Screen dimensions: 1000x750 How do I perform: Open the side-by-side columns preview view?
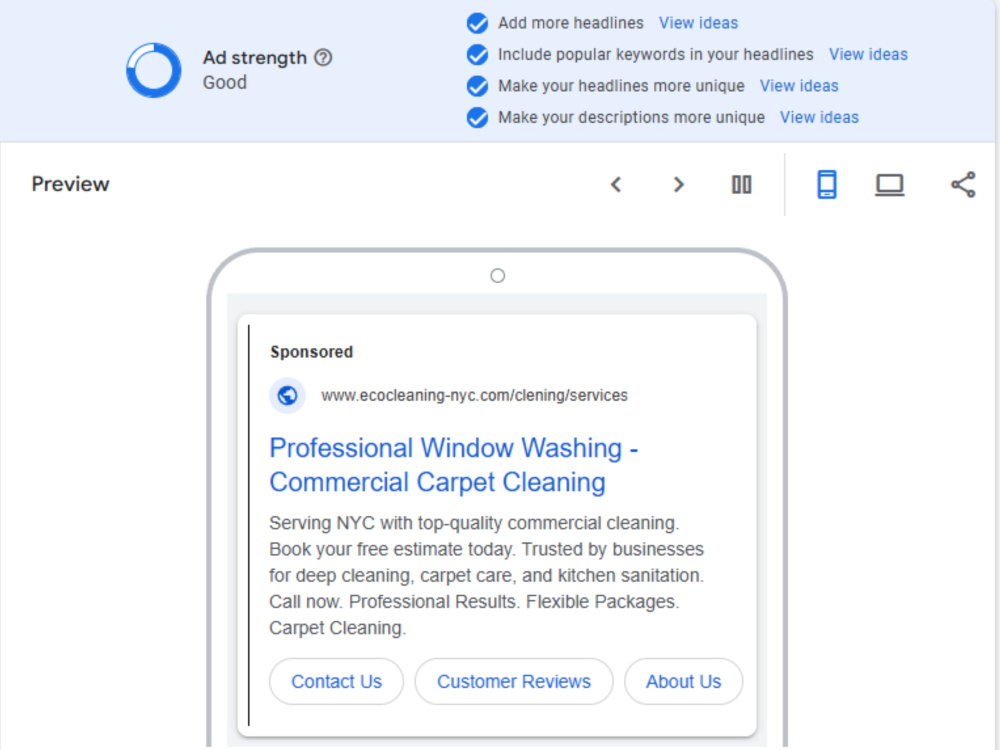[741, 184]
